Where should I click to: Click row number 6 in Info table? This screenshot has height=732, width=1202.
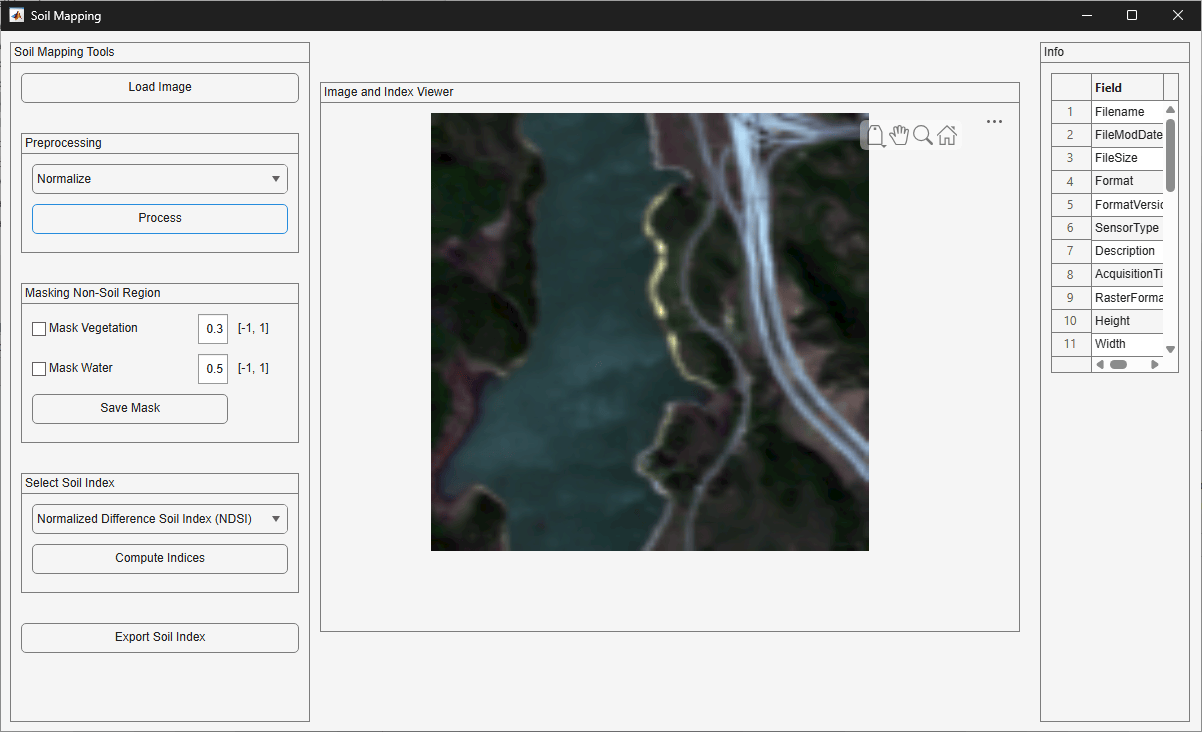[x=1071, y=228]
